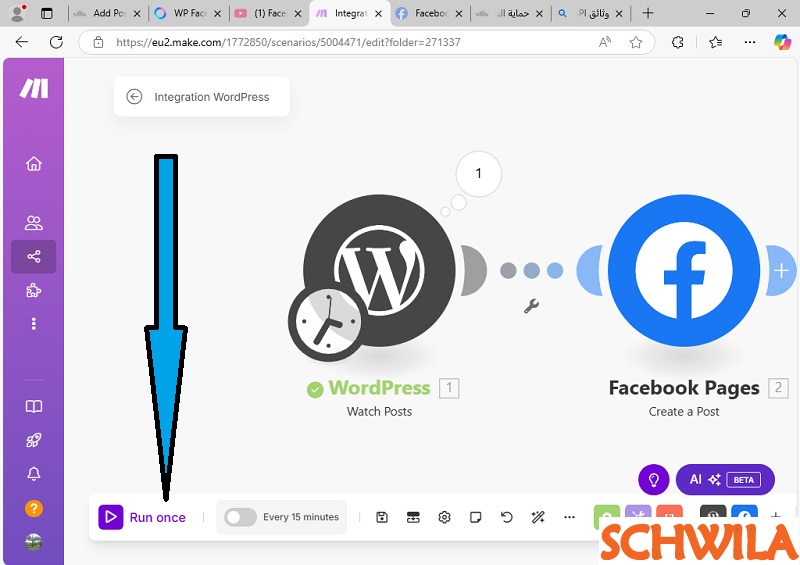This screenshot has width=800, height=565.
Task: Open Resource hub book icon in sidebar
Action: pyautogui.click(x=34, y=406)
